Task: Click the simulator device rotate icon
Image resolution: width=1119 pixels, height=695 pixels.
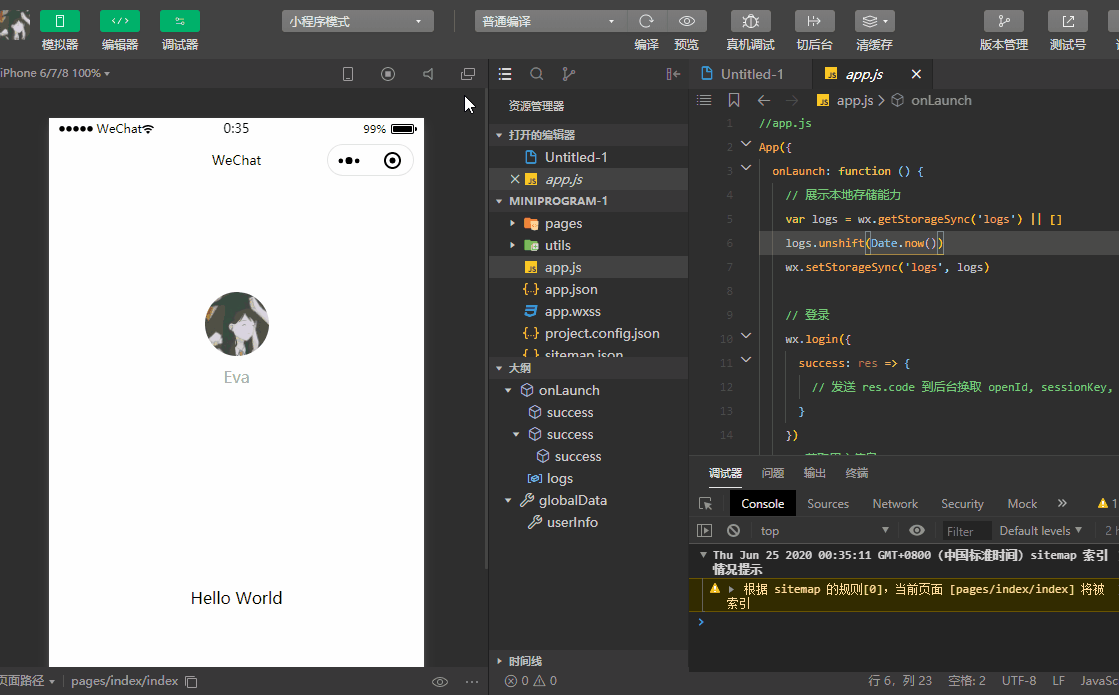Action: [x=348, y=74]
